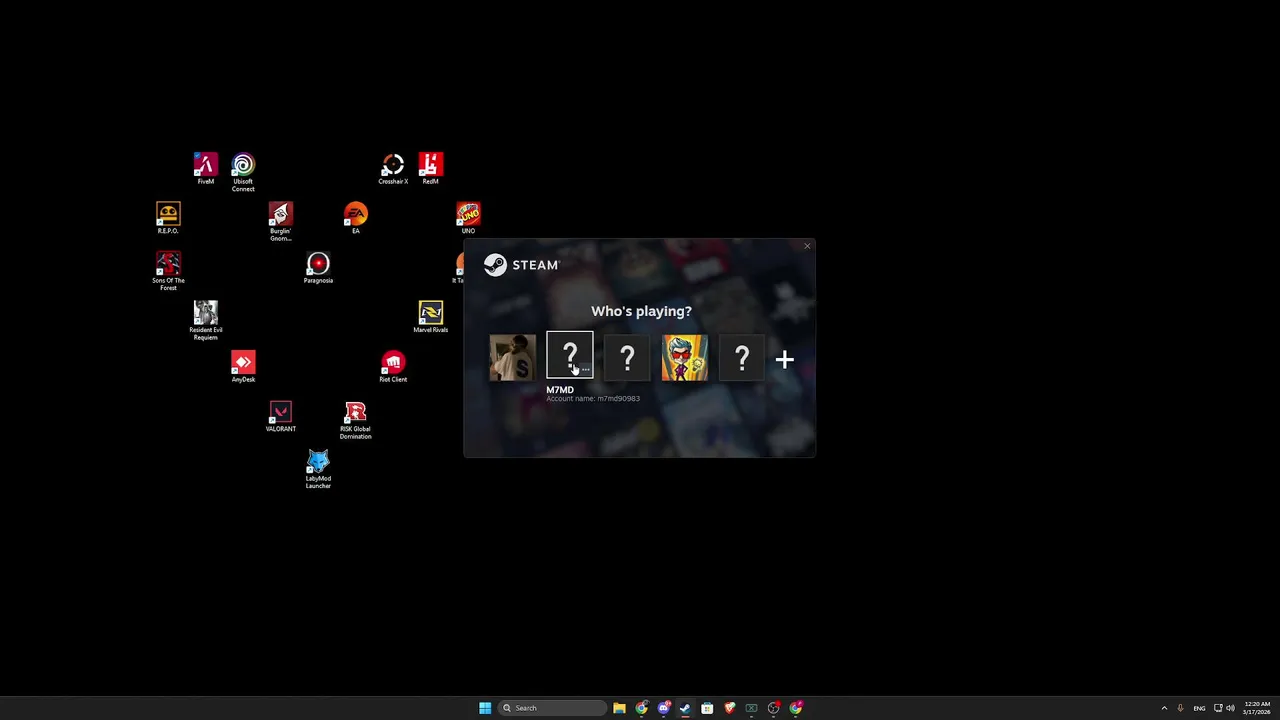The width and height of the screenshot is (1280, 720).
Task: Click the microphone tray icon
Action: (1180, 708)
